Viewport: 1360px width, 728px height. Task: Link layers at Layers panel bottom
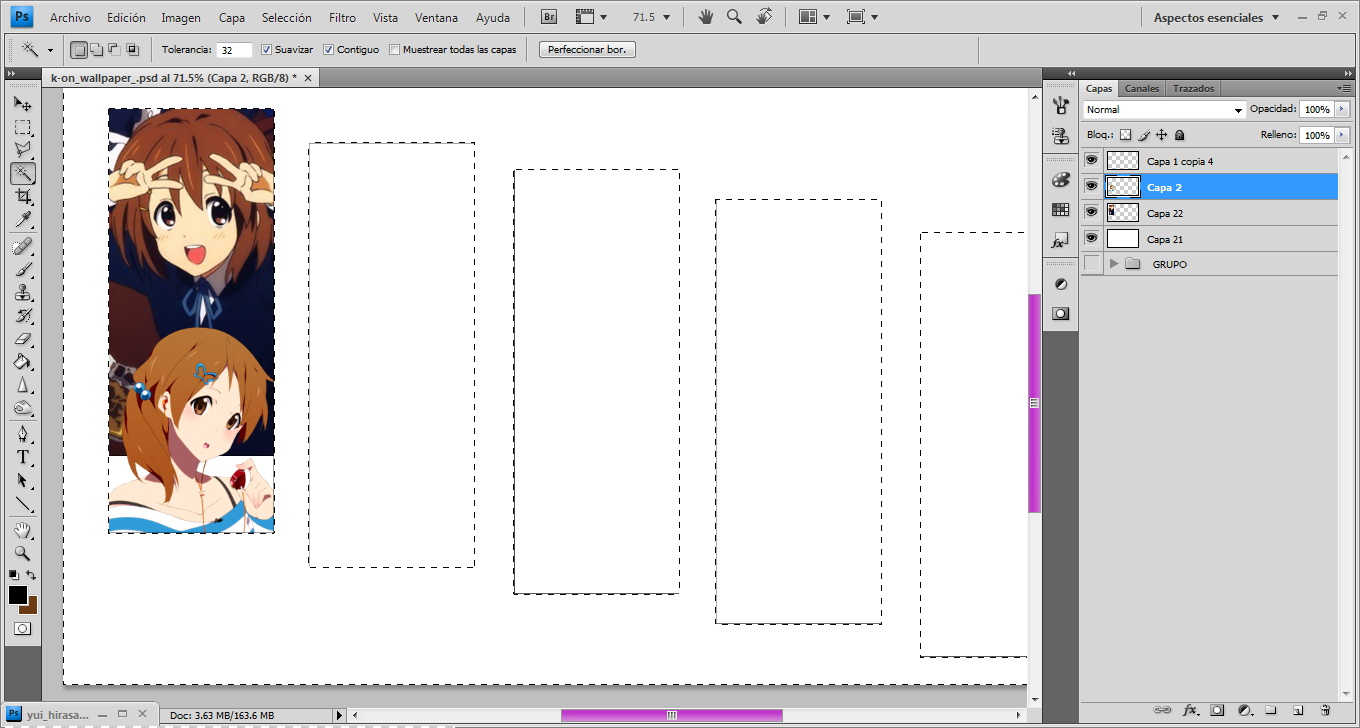tap(1162, 709)
